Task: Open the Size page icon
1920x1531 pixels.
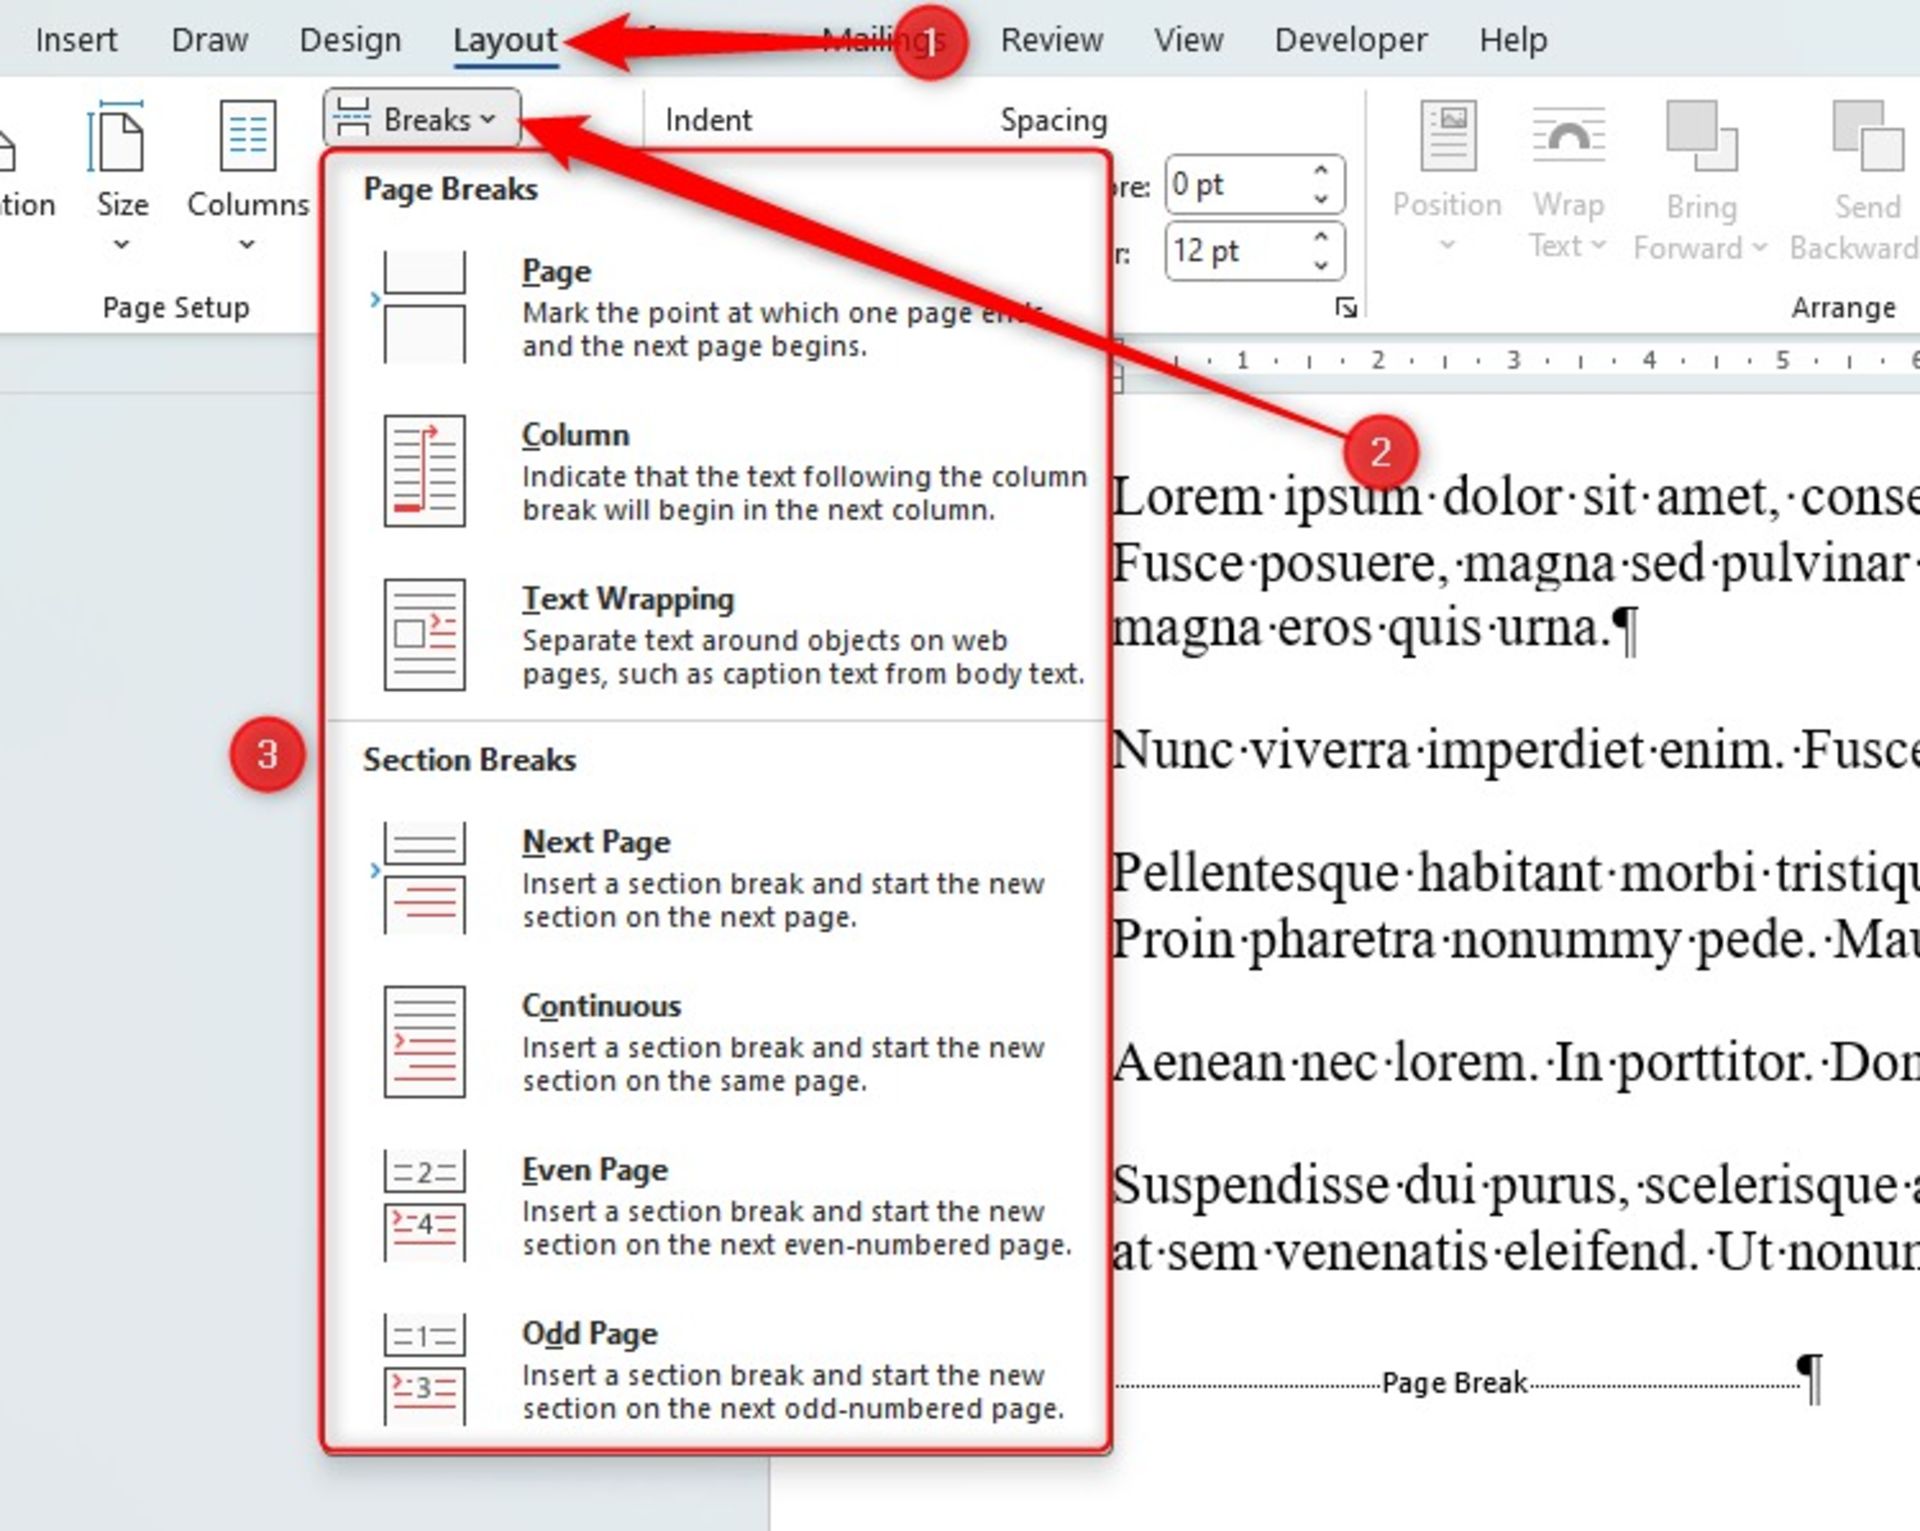Action: pos(120,140)
